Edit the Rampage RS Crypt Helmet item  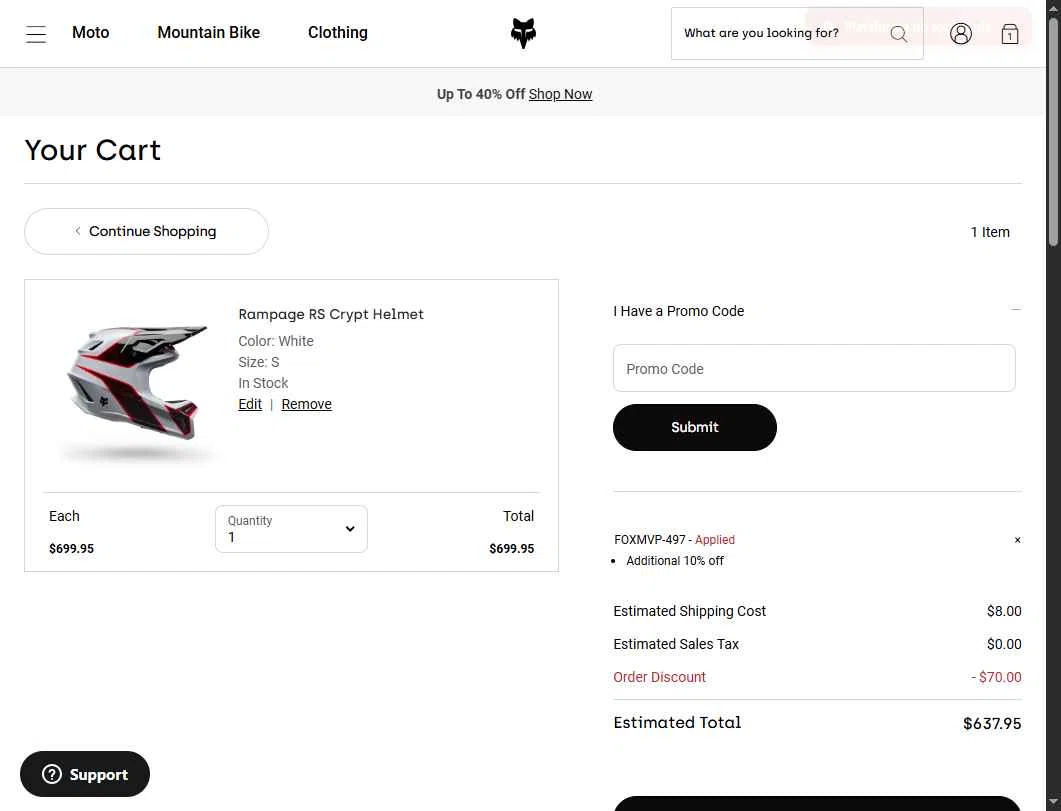click(250, 404)
